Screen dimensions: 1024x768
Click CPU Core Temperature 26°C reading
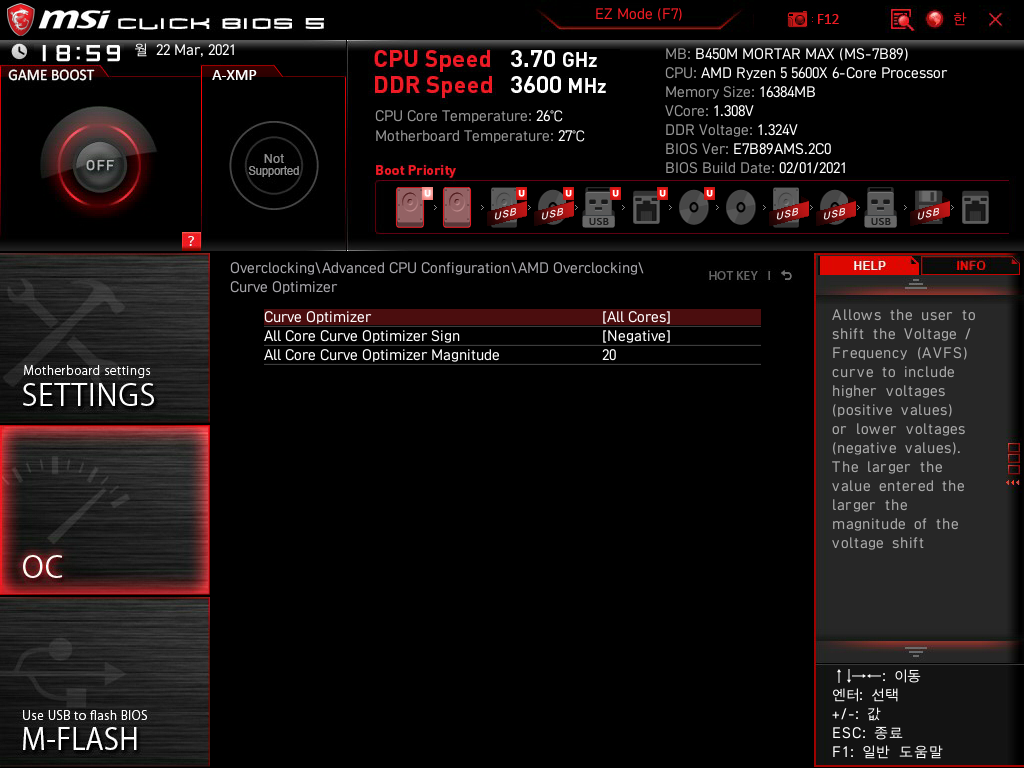pyautogui.click(x=468, y=116)
